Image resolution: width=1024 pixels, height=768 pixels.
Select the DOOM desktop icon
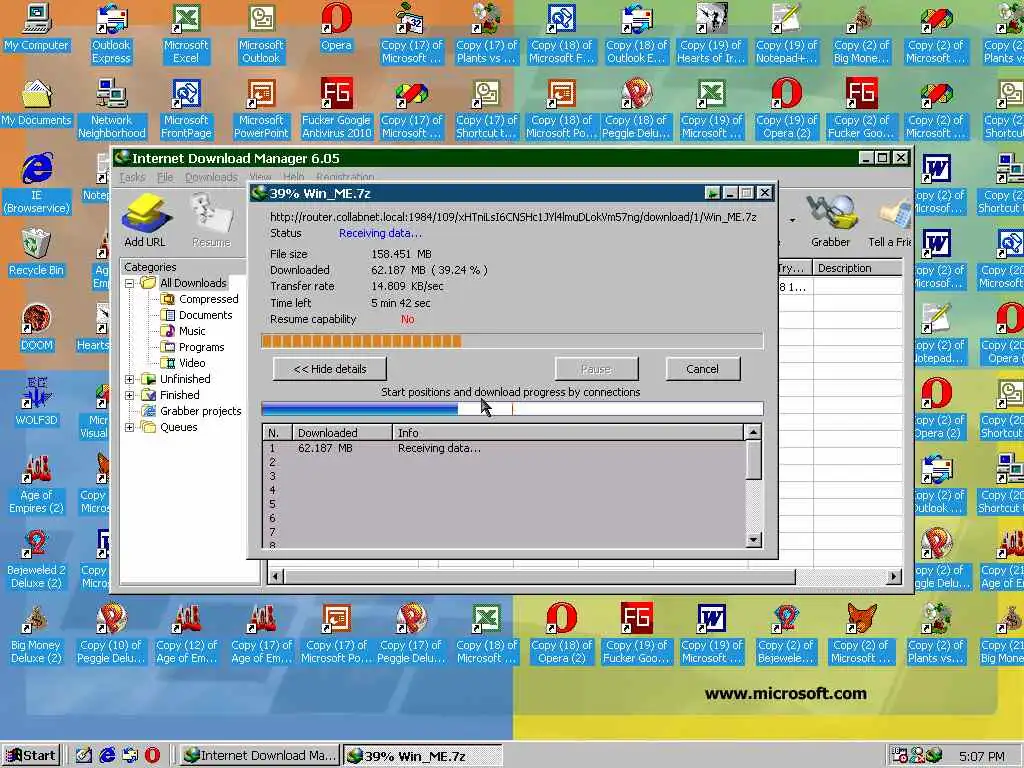tap(37, 328)
